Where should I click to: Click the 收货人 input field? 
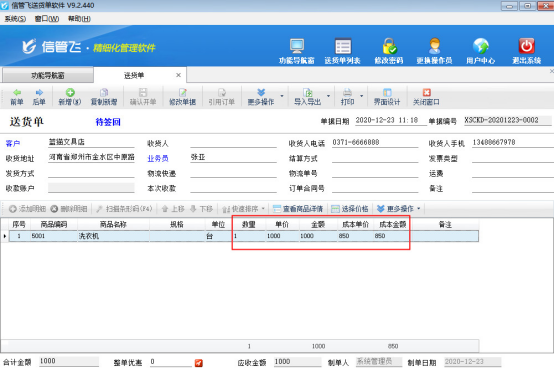click(233, 143)
